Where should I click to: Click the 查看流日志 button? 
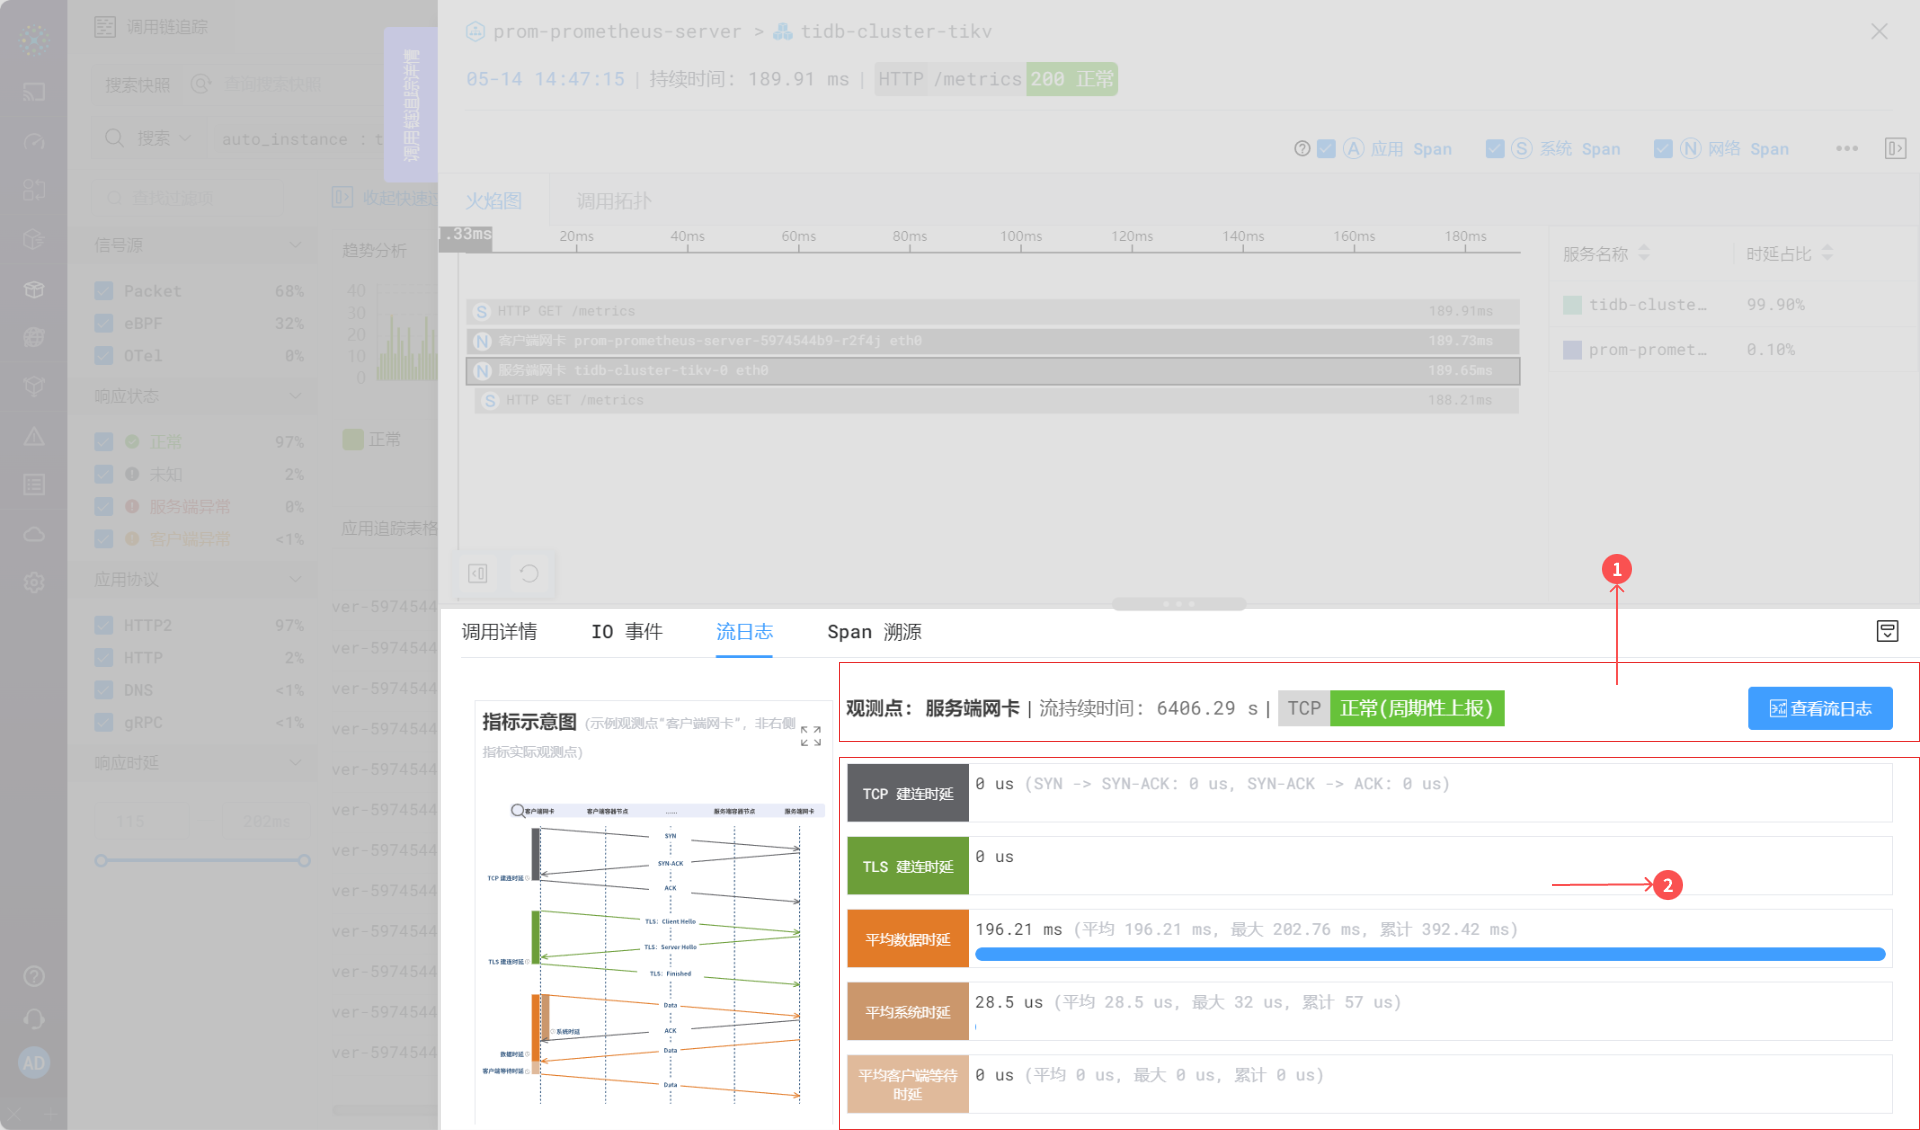pos(1819,708)
